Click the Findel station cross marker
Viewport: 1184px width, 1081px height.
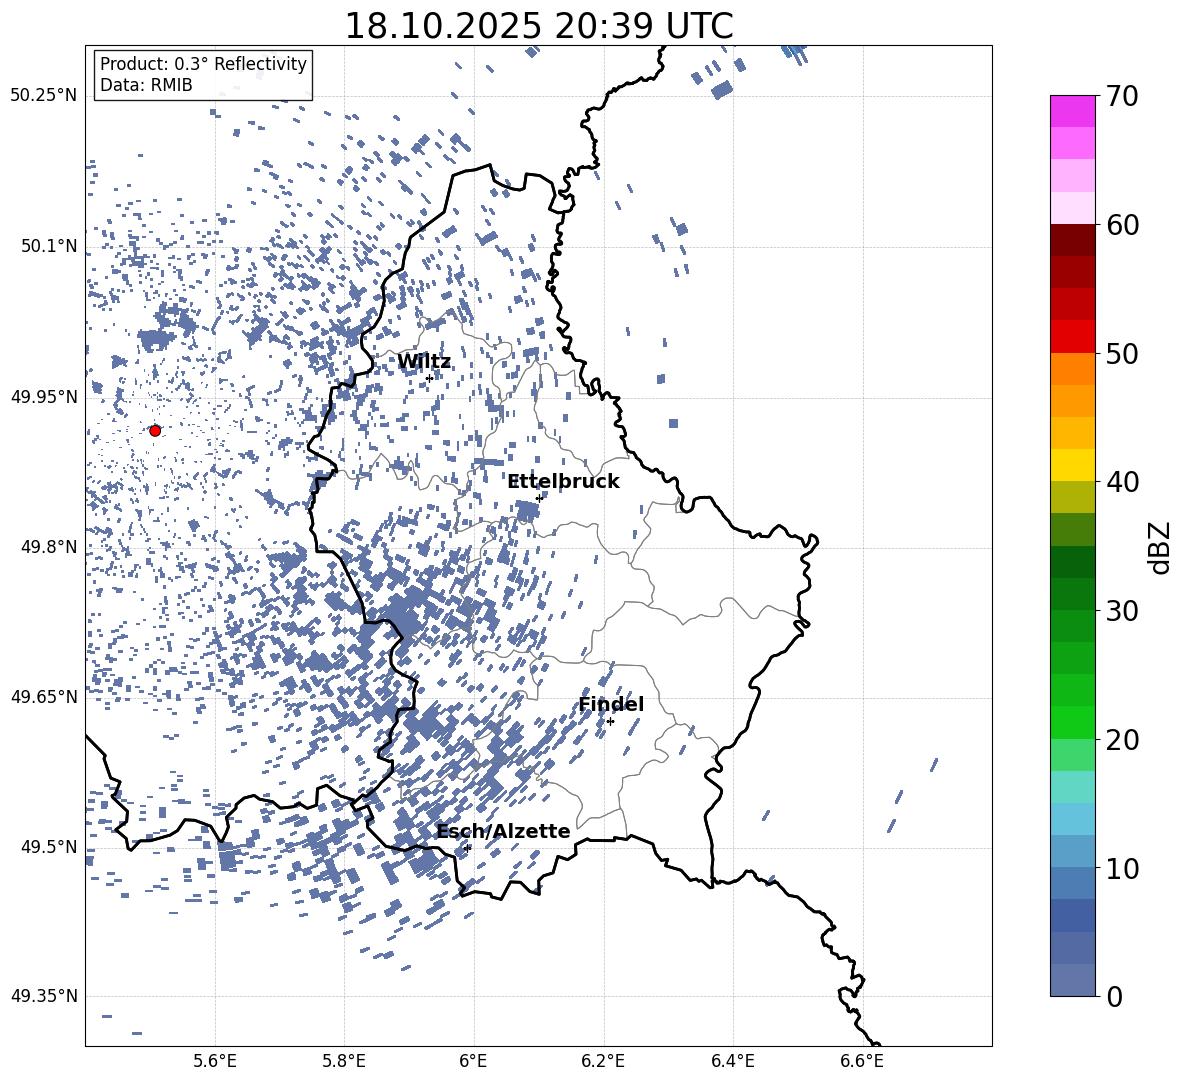coord(610,722)
